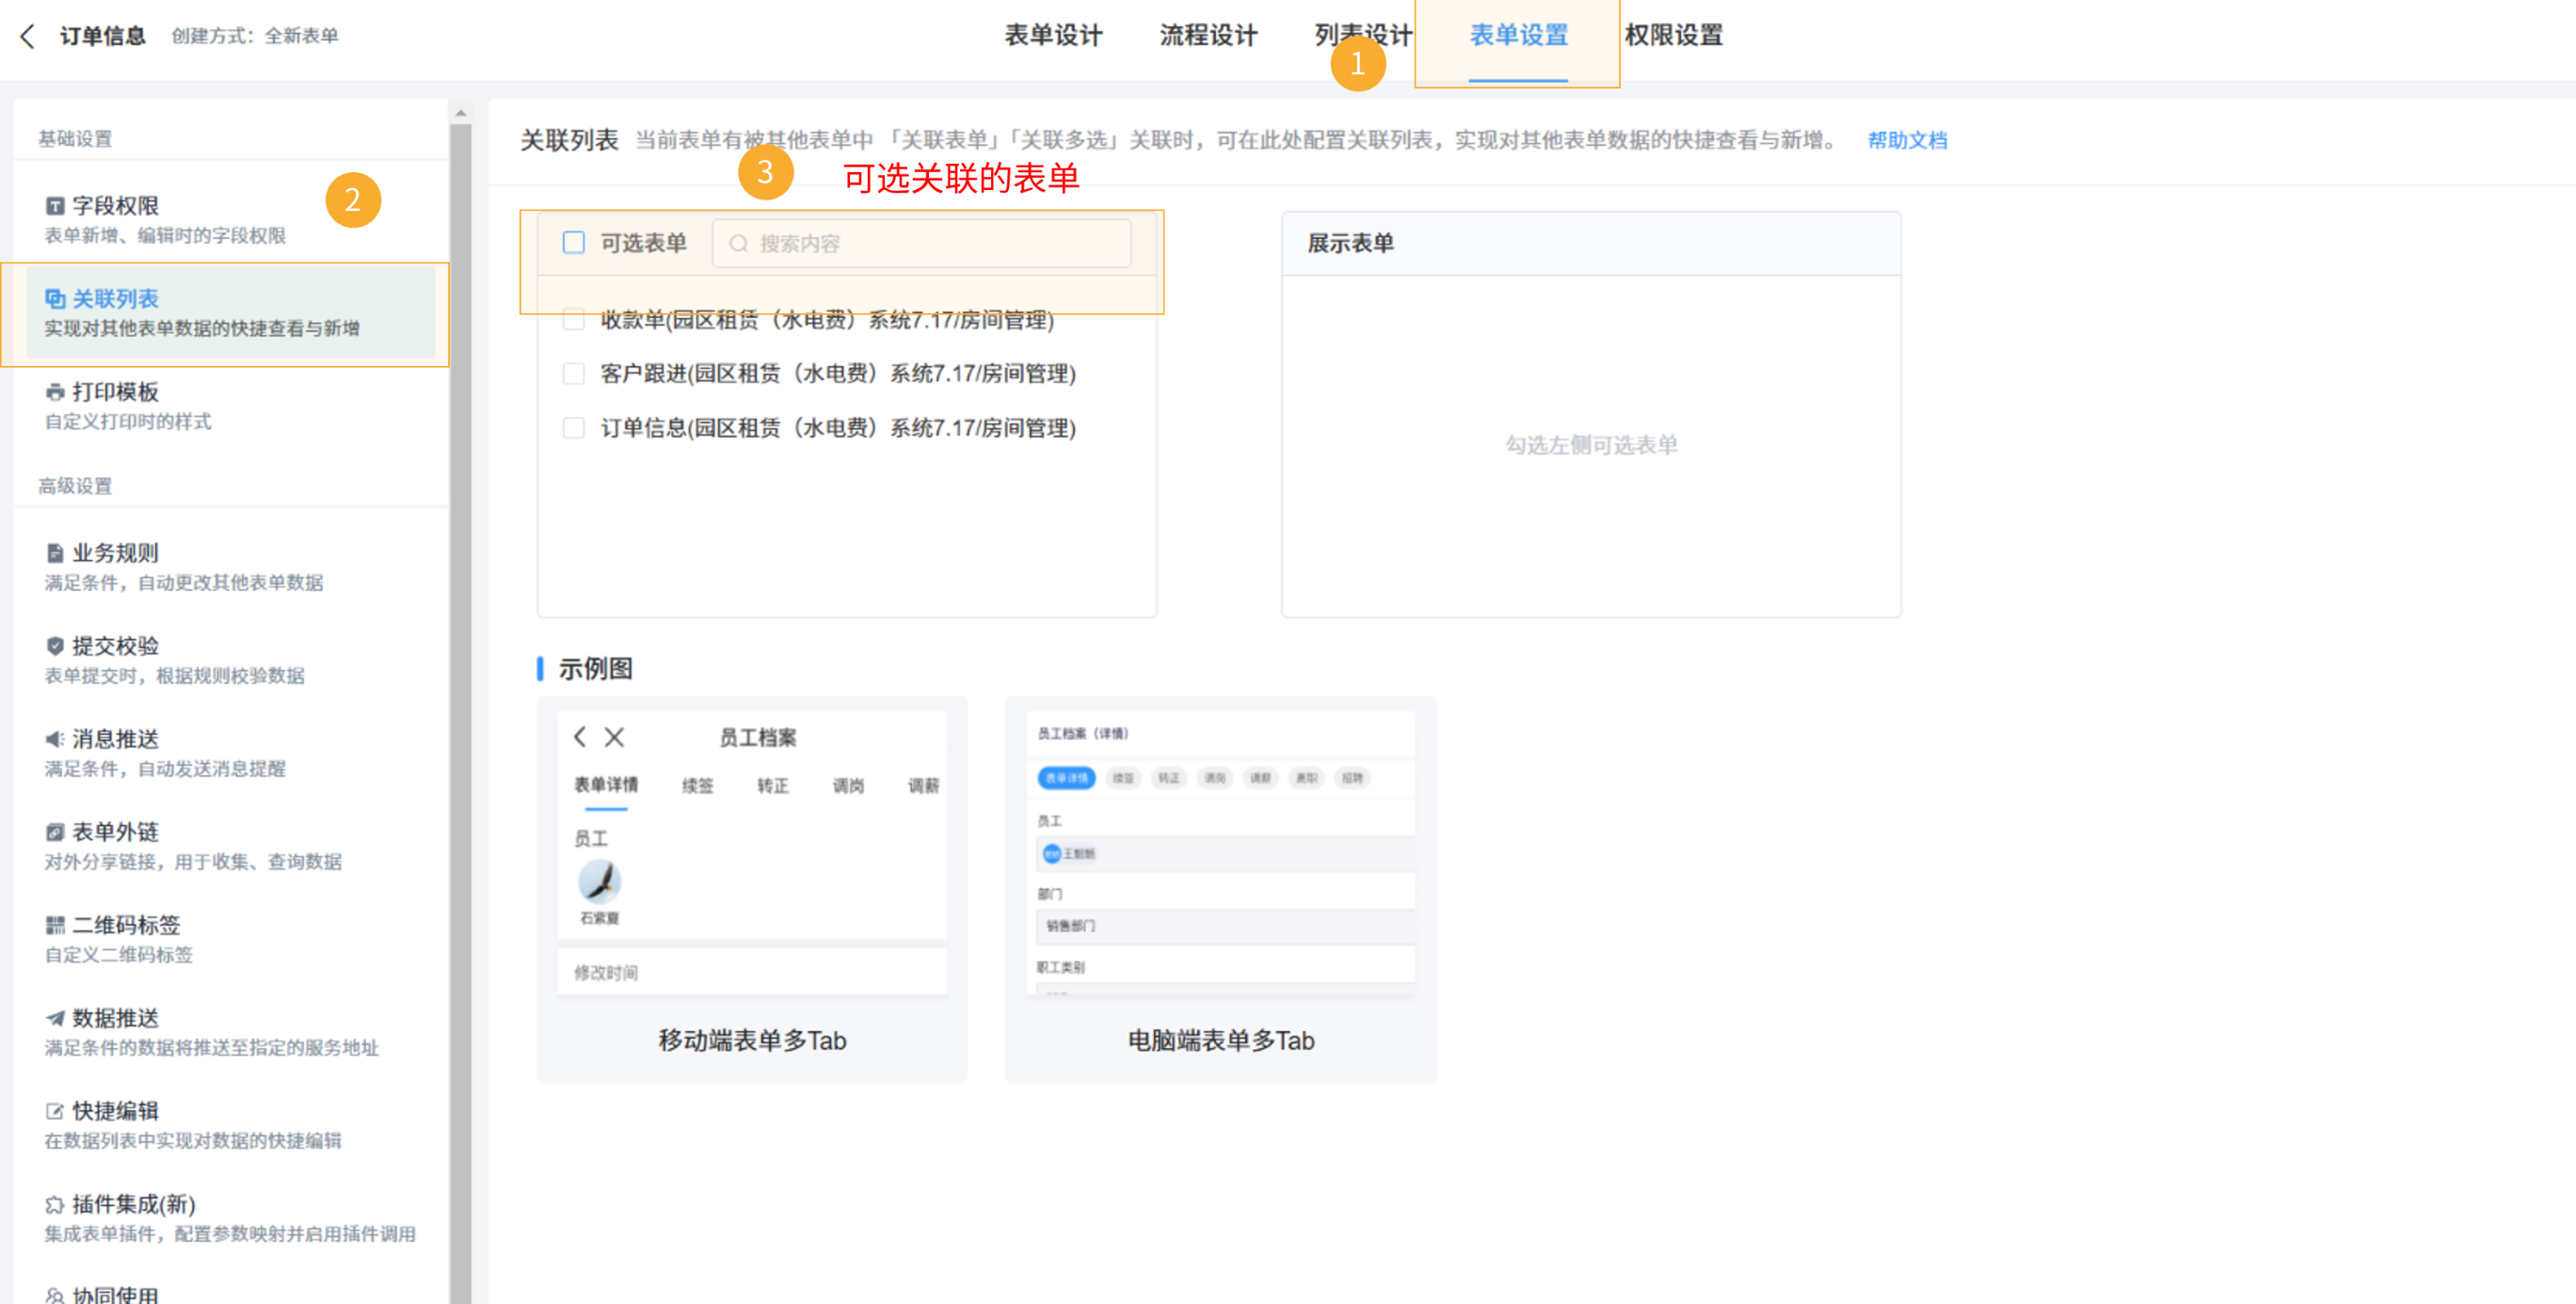This screenshot has width=2576, height=1304.
Task: Switch to the 流程设计 tab
Action: pos(1208,36)
